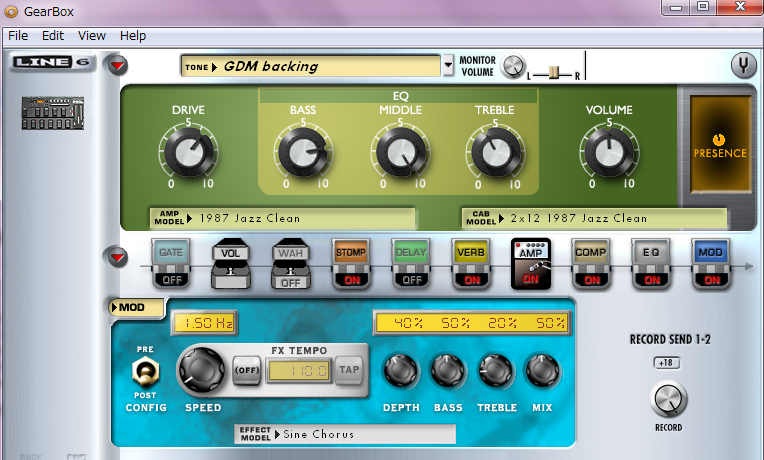Click the MOD panel TREBLE knob
Screen dimensions: 764x460
click(496, 371)
